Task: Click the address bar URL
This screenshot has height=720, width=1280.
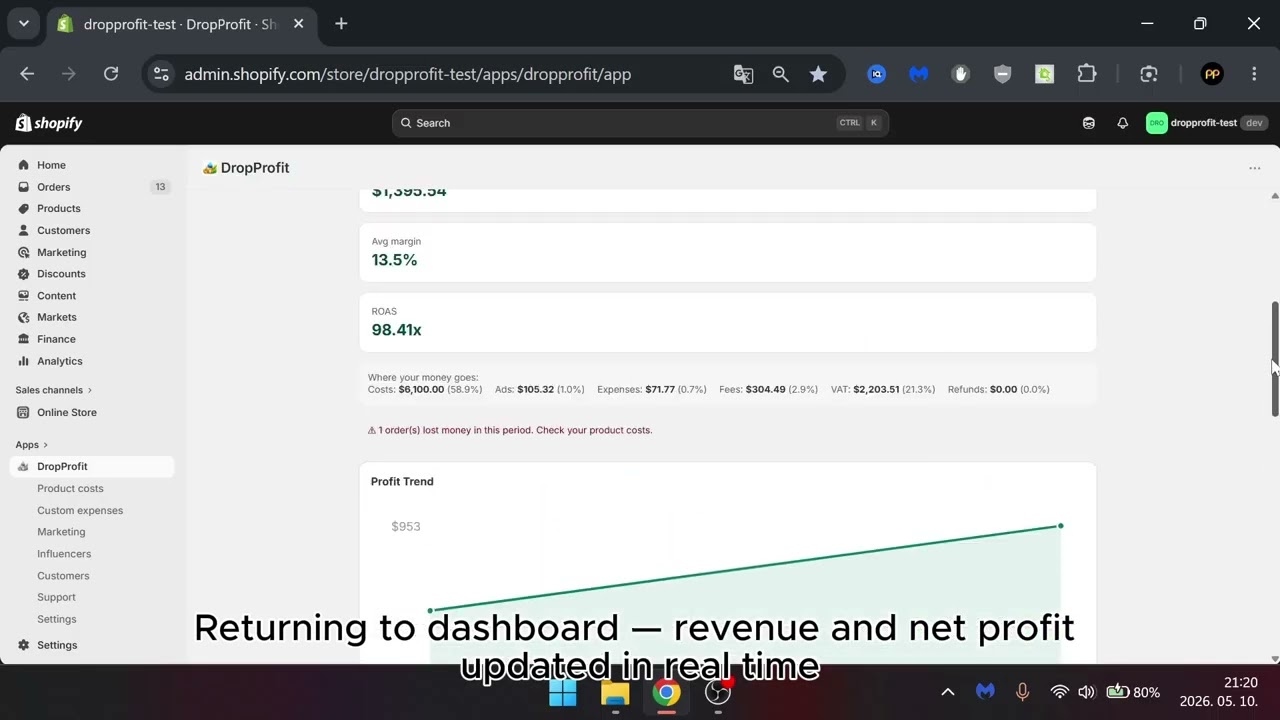Action: (x=408, y=74)
